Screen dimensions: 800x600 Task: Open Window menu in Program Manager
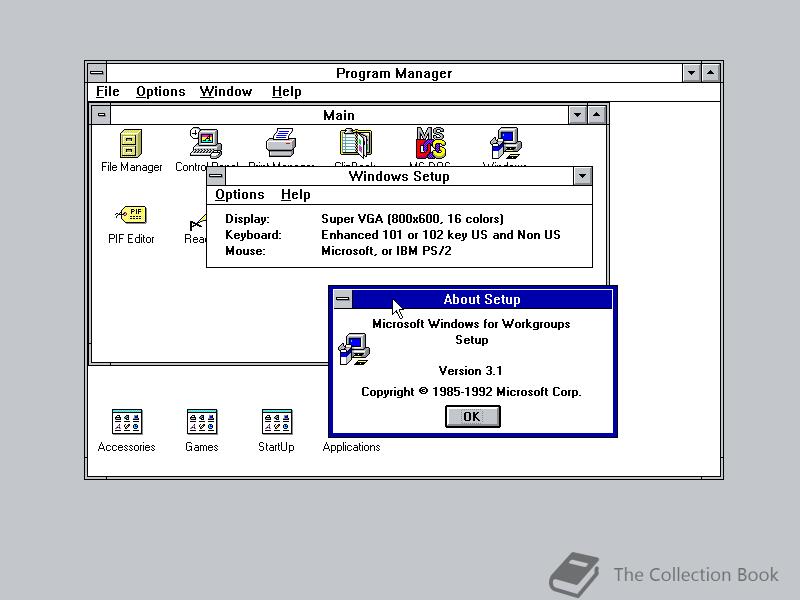226,92
